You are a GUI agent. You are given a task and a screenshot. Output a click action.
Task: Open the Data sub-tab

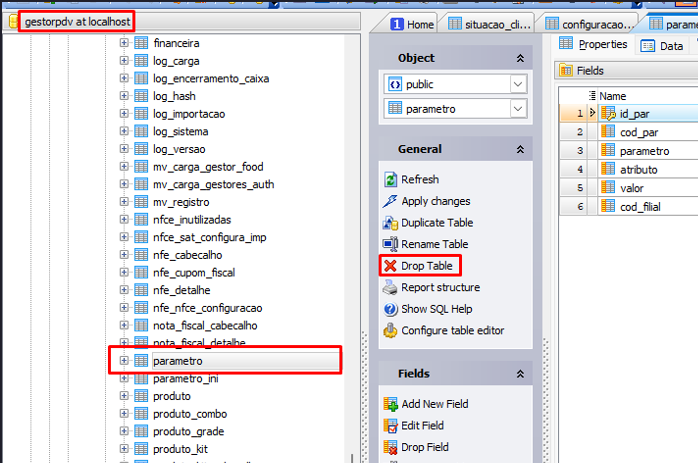pyautogui.click(x=662, y=46)
